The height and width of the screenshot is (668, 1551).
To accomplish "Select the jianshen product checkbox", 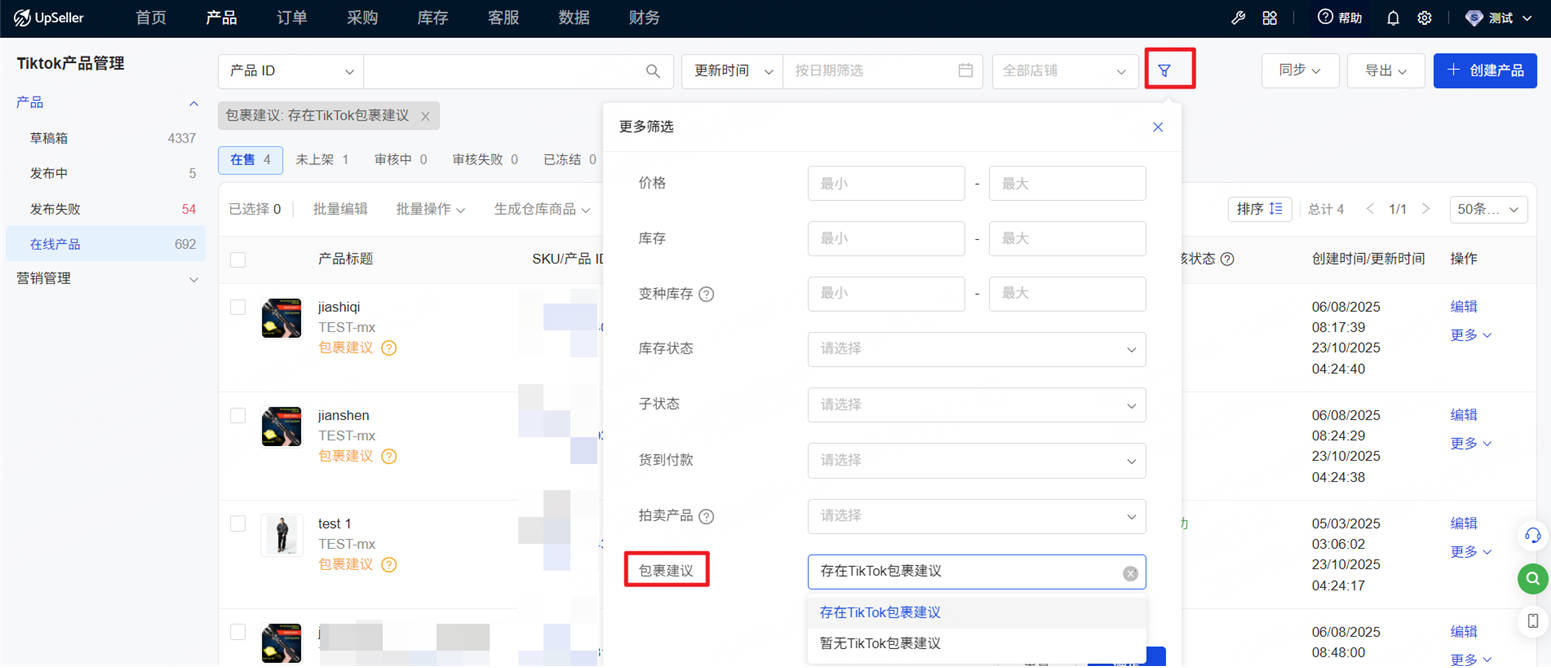I will pos(238,415).
